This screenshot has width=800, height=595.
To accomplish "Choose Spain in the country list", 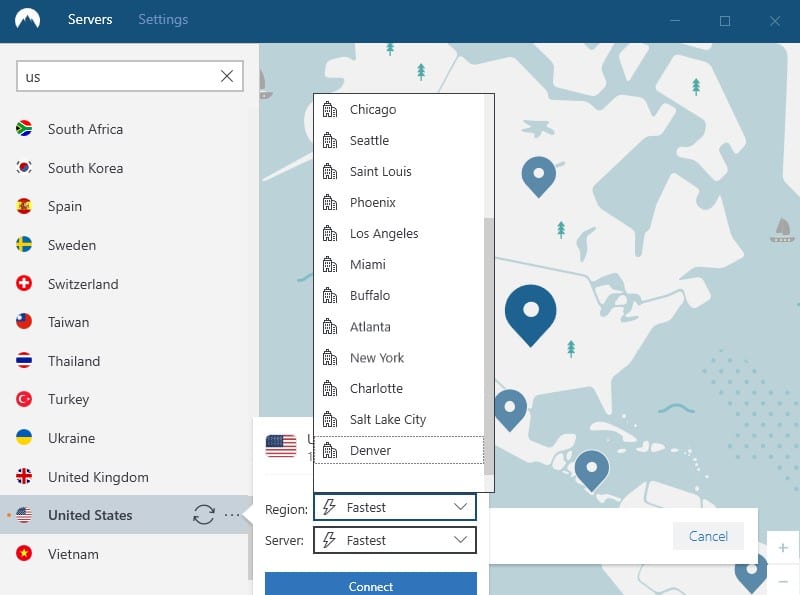I will point(65,207).
